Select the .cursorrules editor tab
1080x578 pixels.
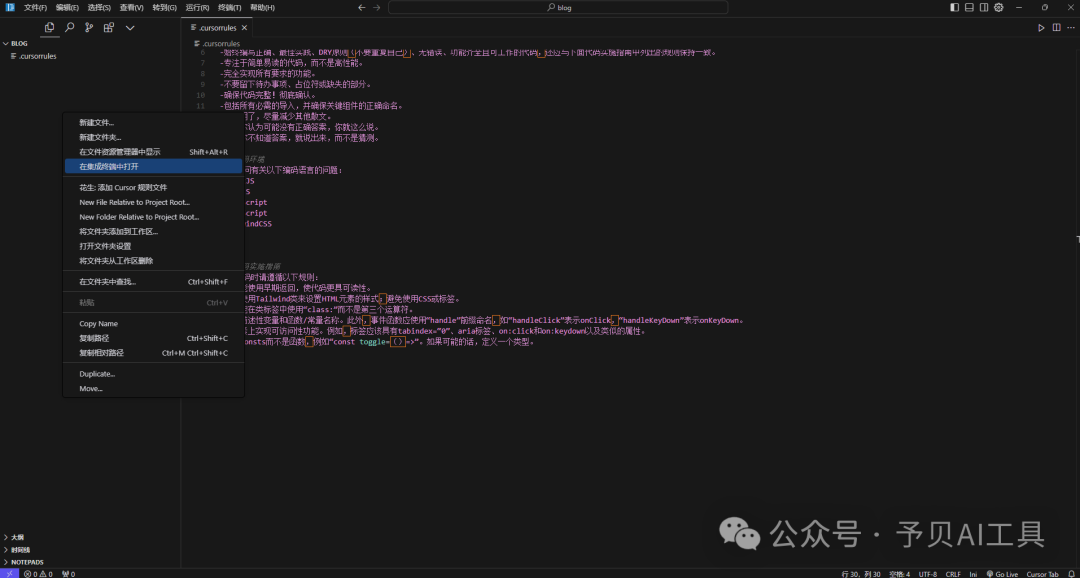click(x=219, y=28)
